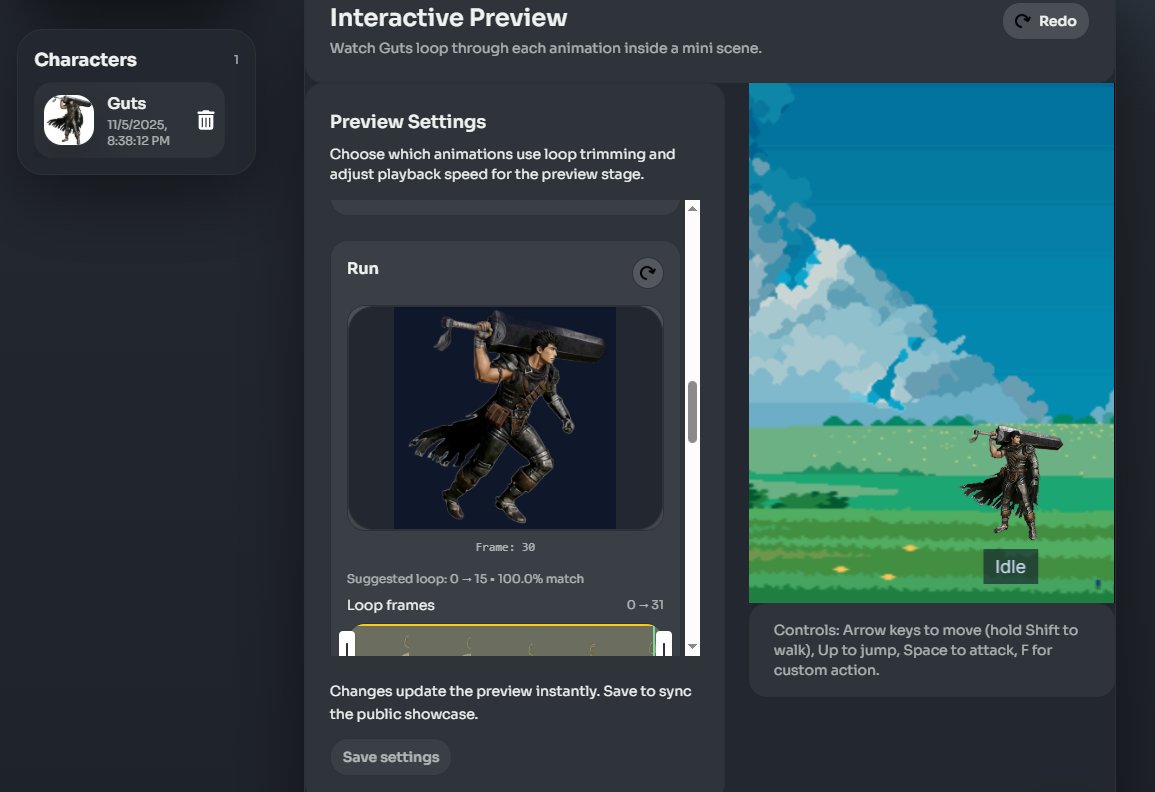Screen dimensions: 1155x792
Task: Click the Idle state label in scene
Action: point(1010,567)
